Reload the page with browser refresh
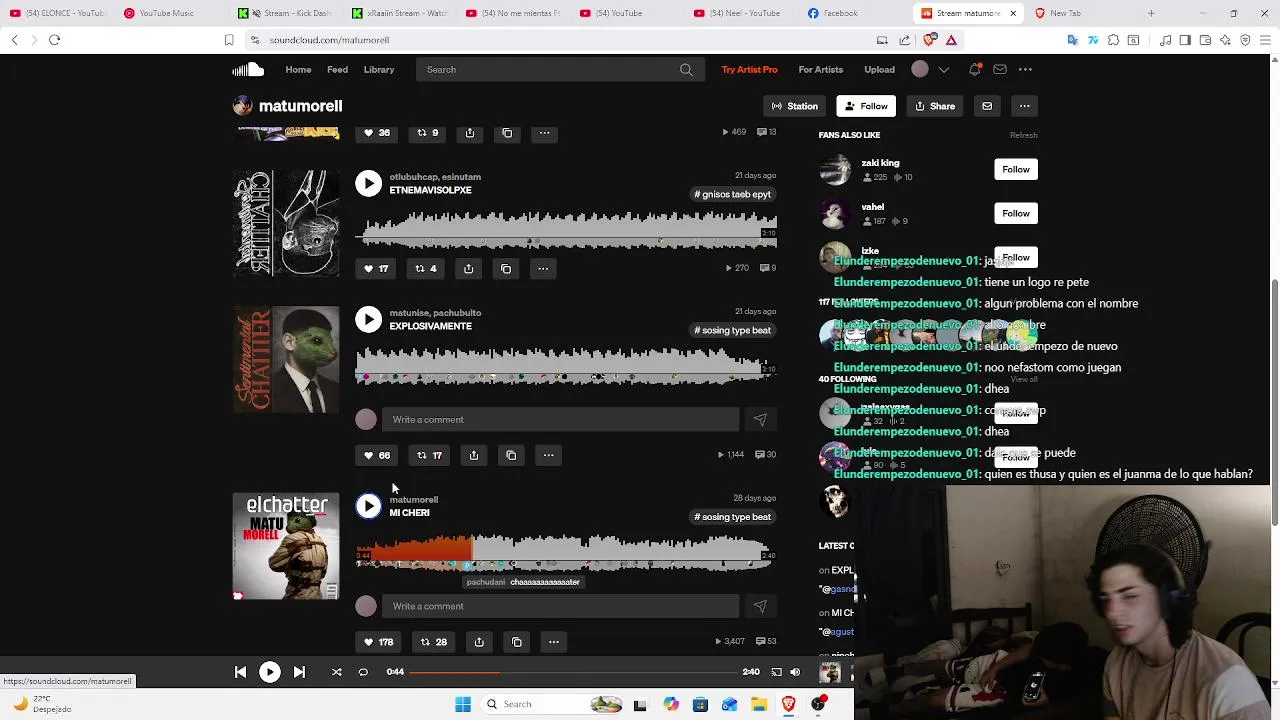 click(x=54, y=40)
